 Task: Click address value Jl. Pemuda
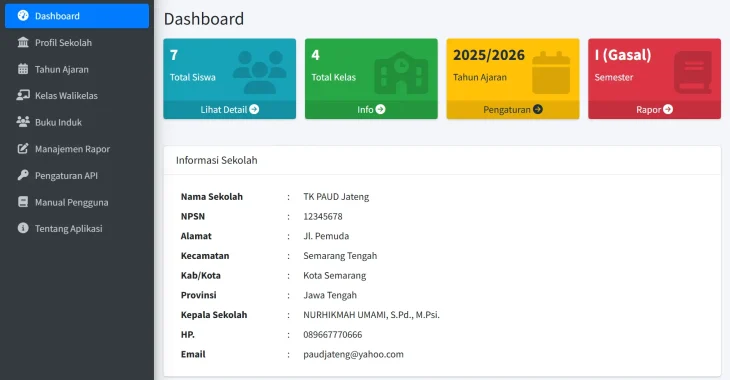326,236
